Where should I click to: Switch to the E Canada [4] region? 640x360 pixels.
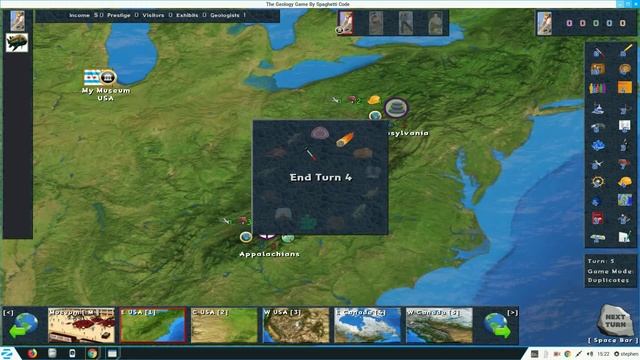[367, 325]
